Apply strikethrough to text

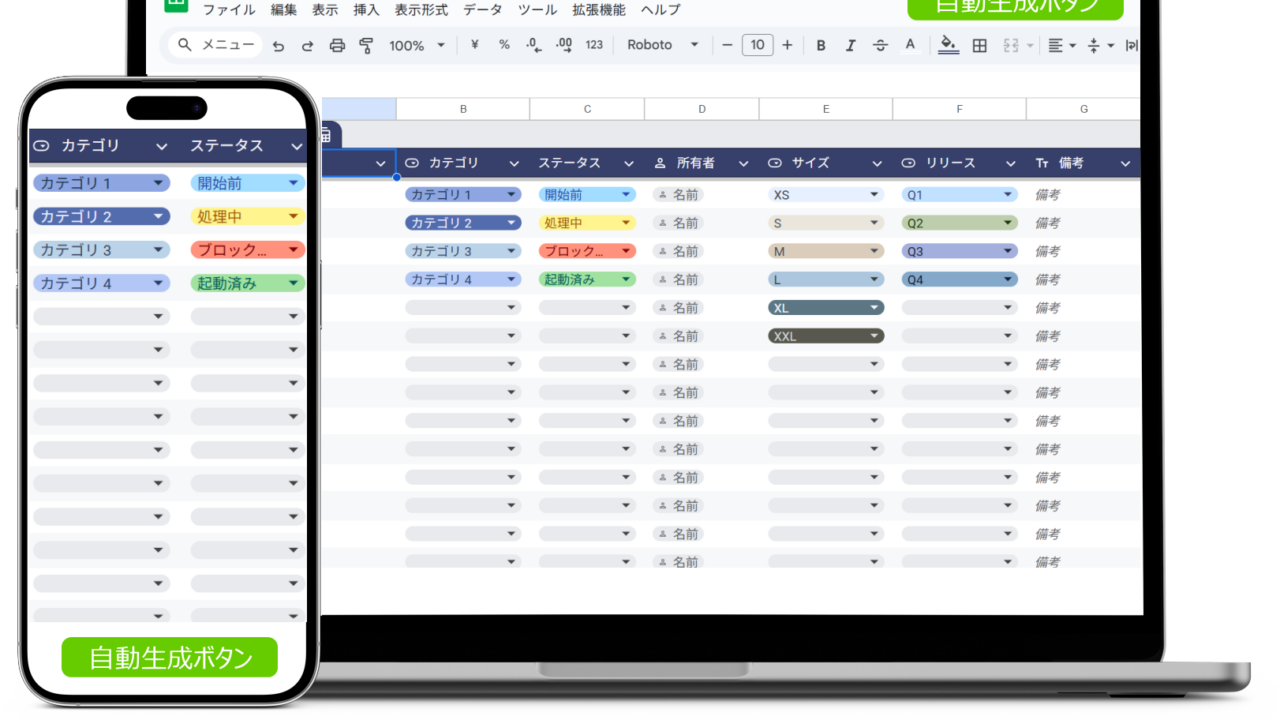[x=880, y=45]
